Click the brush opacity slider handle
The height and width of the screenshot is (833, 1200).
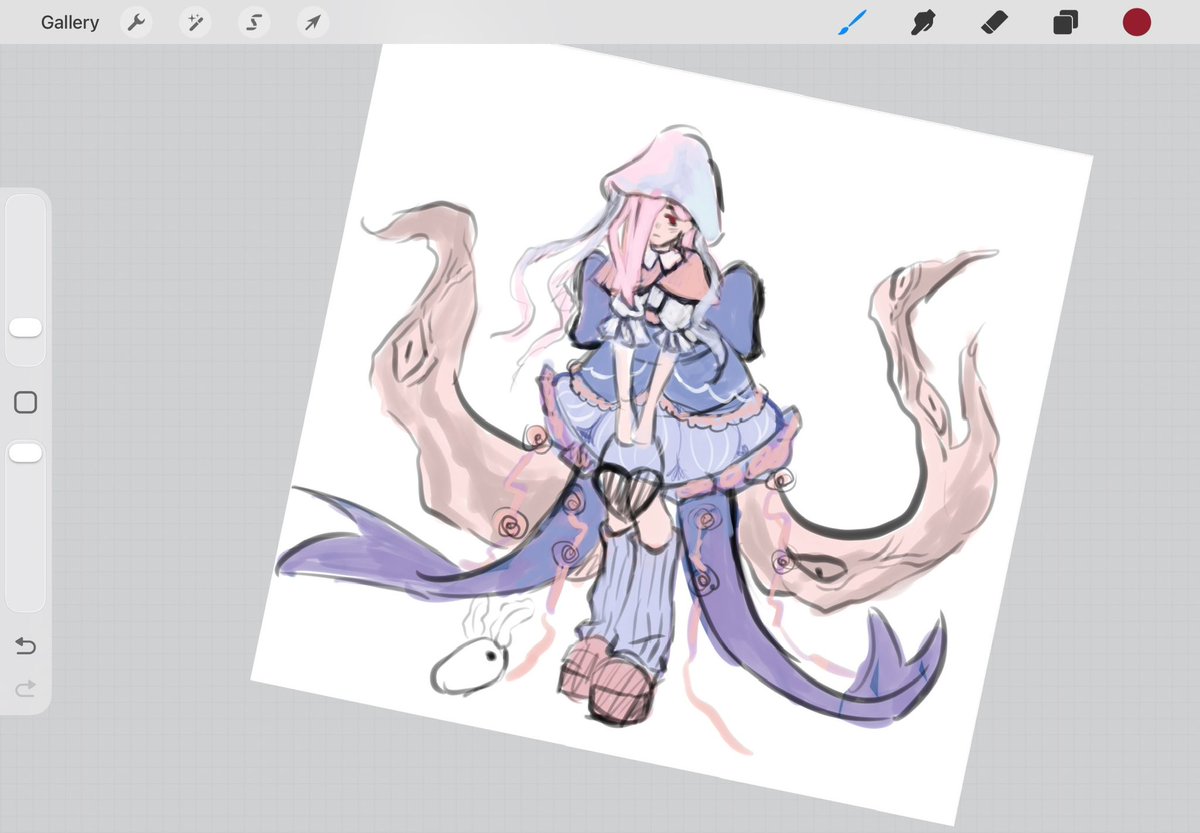(25, 453)
